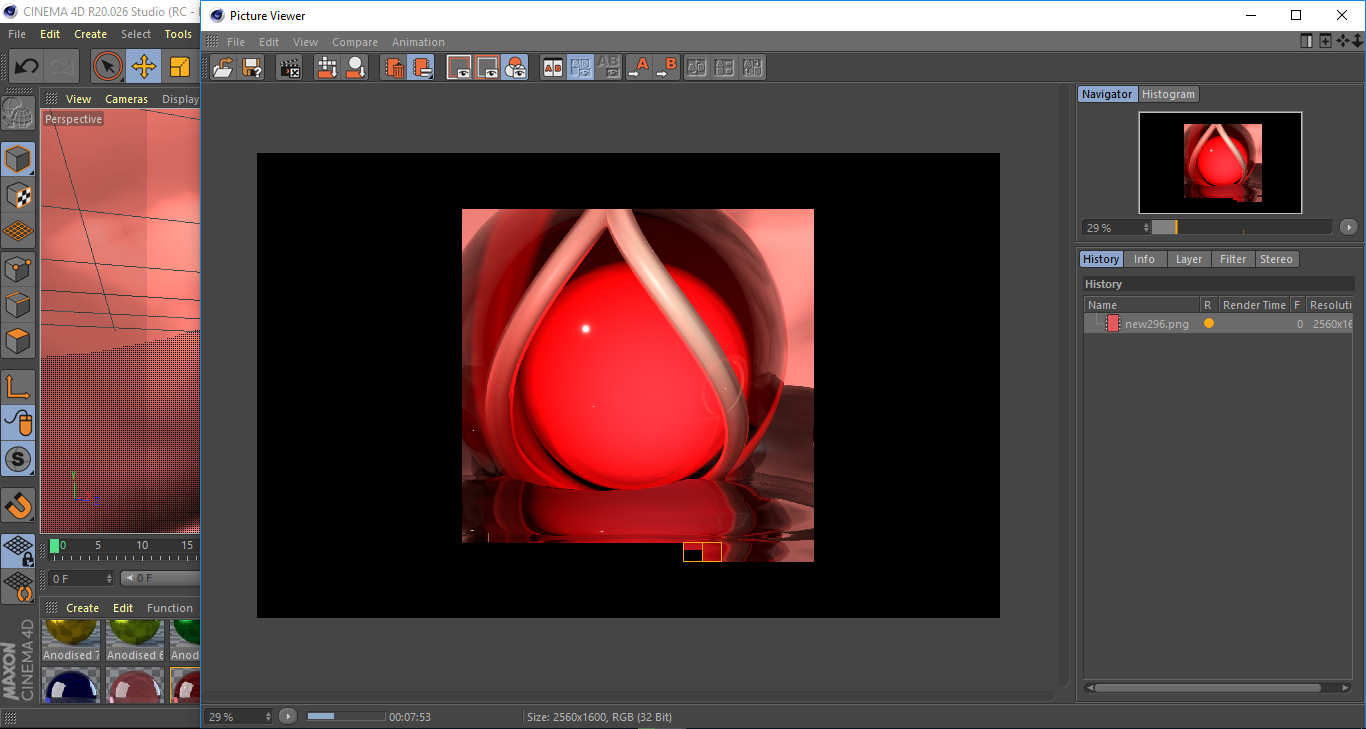The image size is (1366, 729).
Task: Select Edges mode icon
Action: (x=17, y=304)
